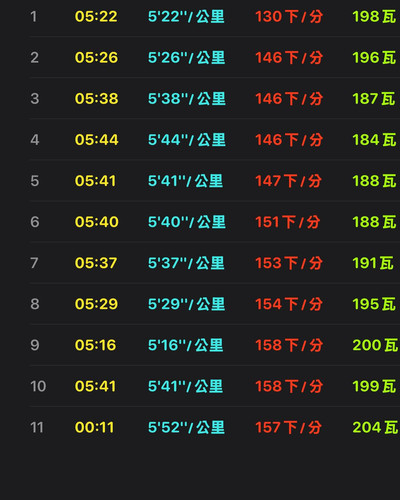Click 158下/分 in split 10 row

(289, 386)
